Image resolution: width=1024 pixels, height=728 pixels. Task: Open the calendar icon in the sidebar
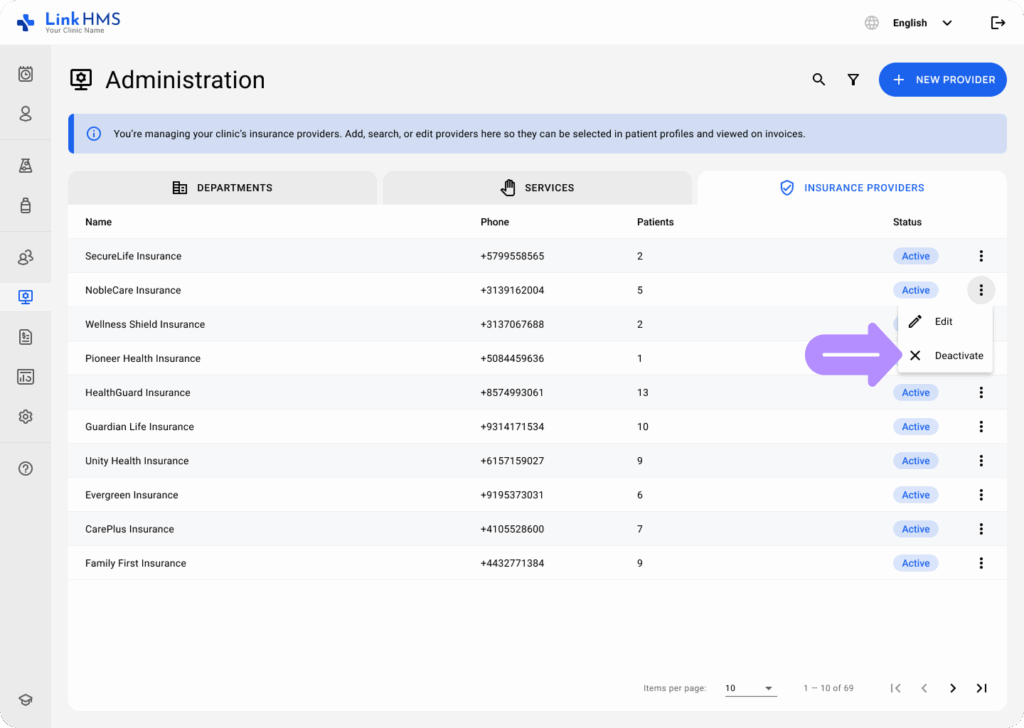(x=26, y=74)
